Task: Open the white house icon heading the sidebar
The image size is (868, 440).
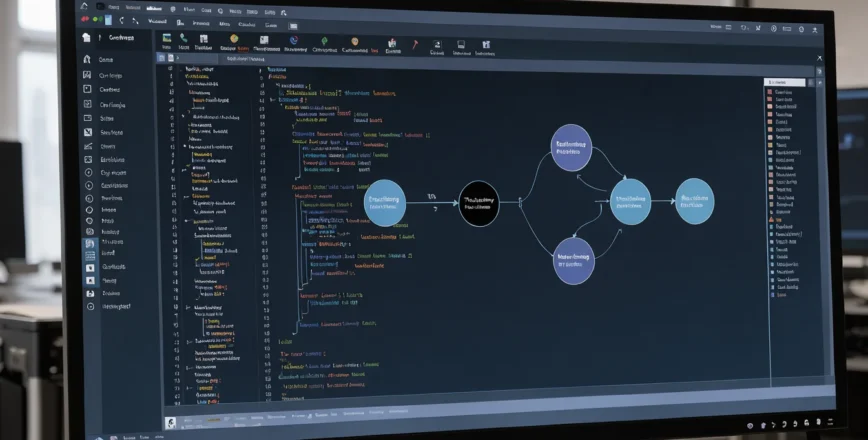Action: 86,37
